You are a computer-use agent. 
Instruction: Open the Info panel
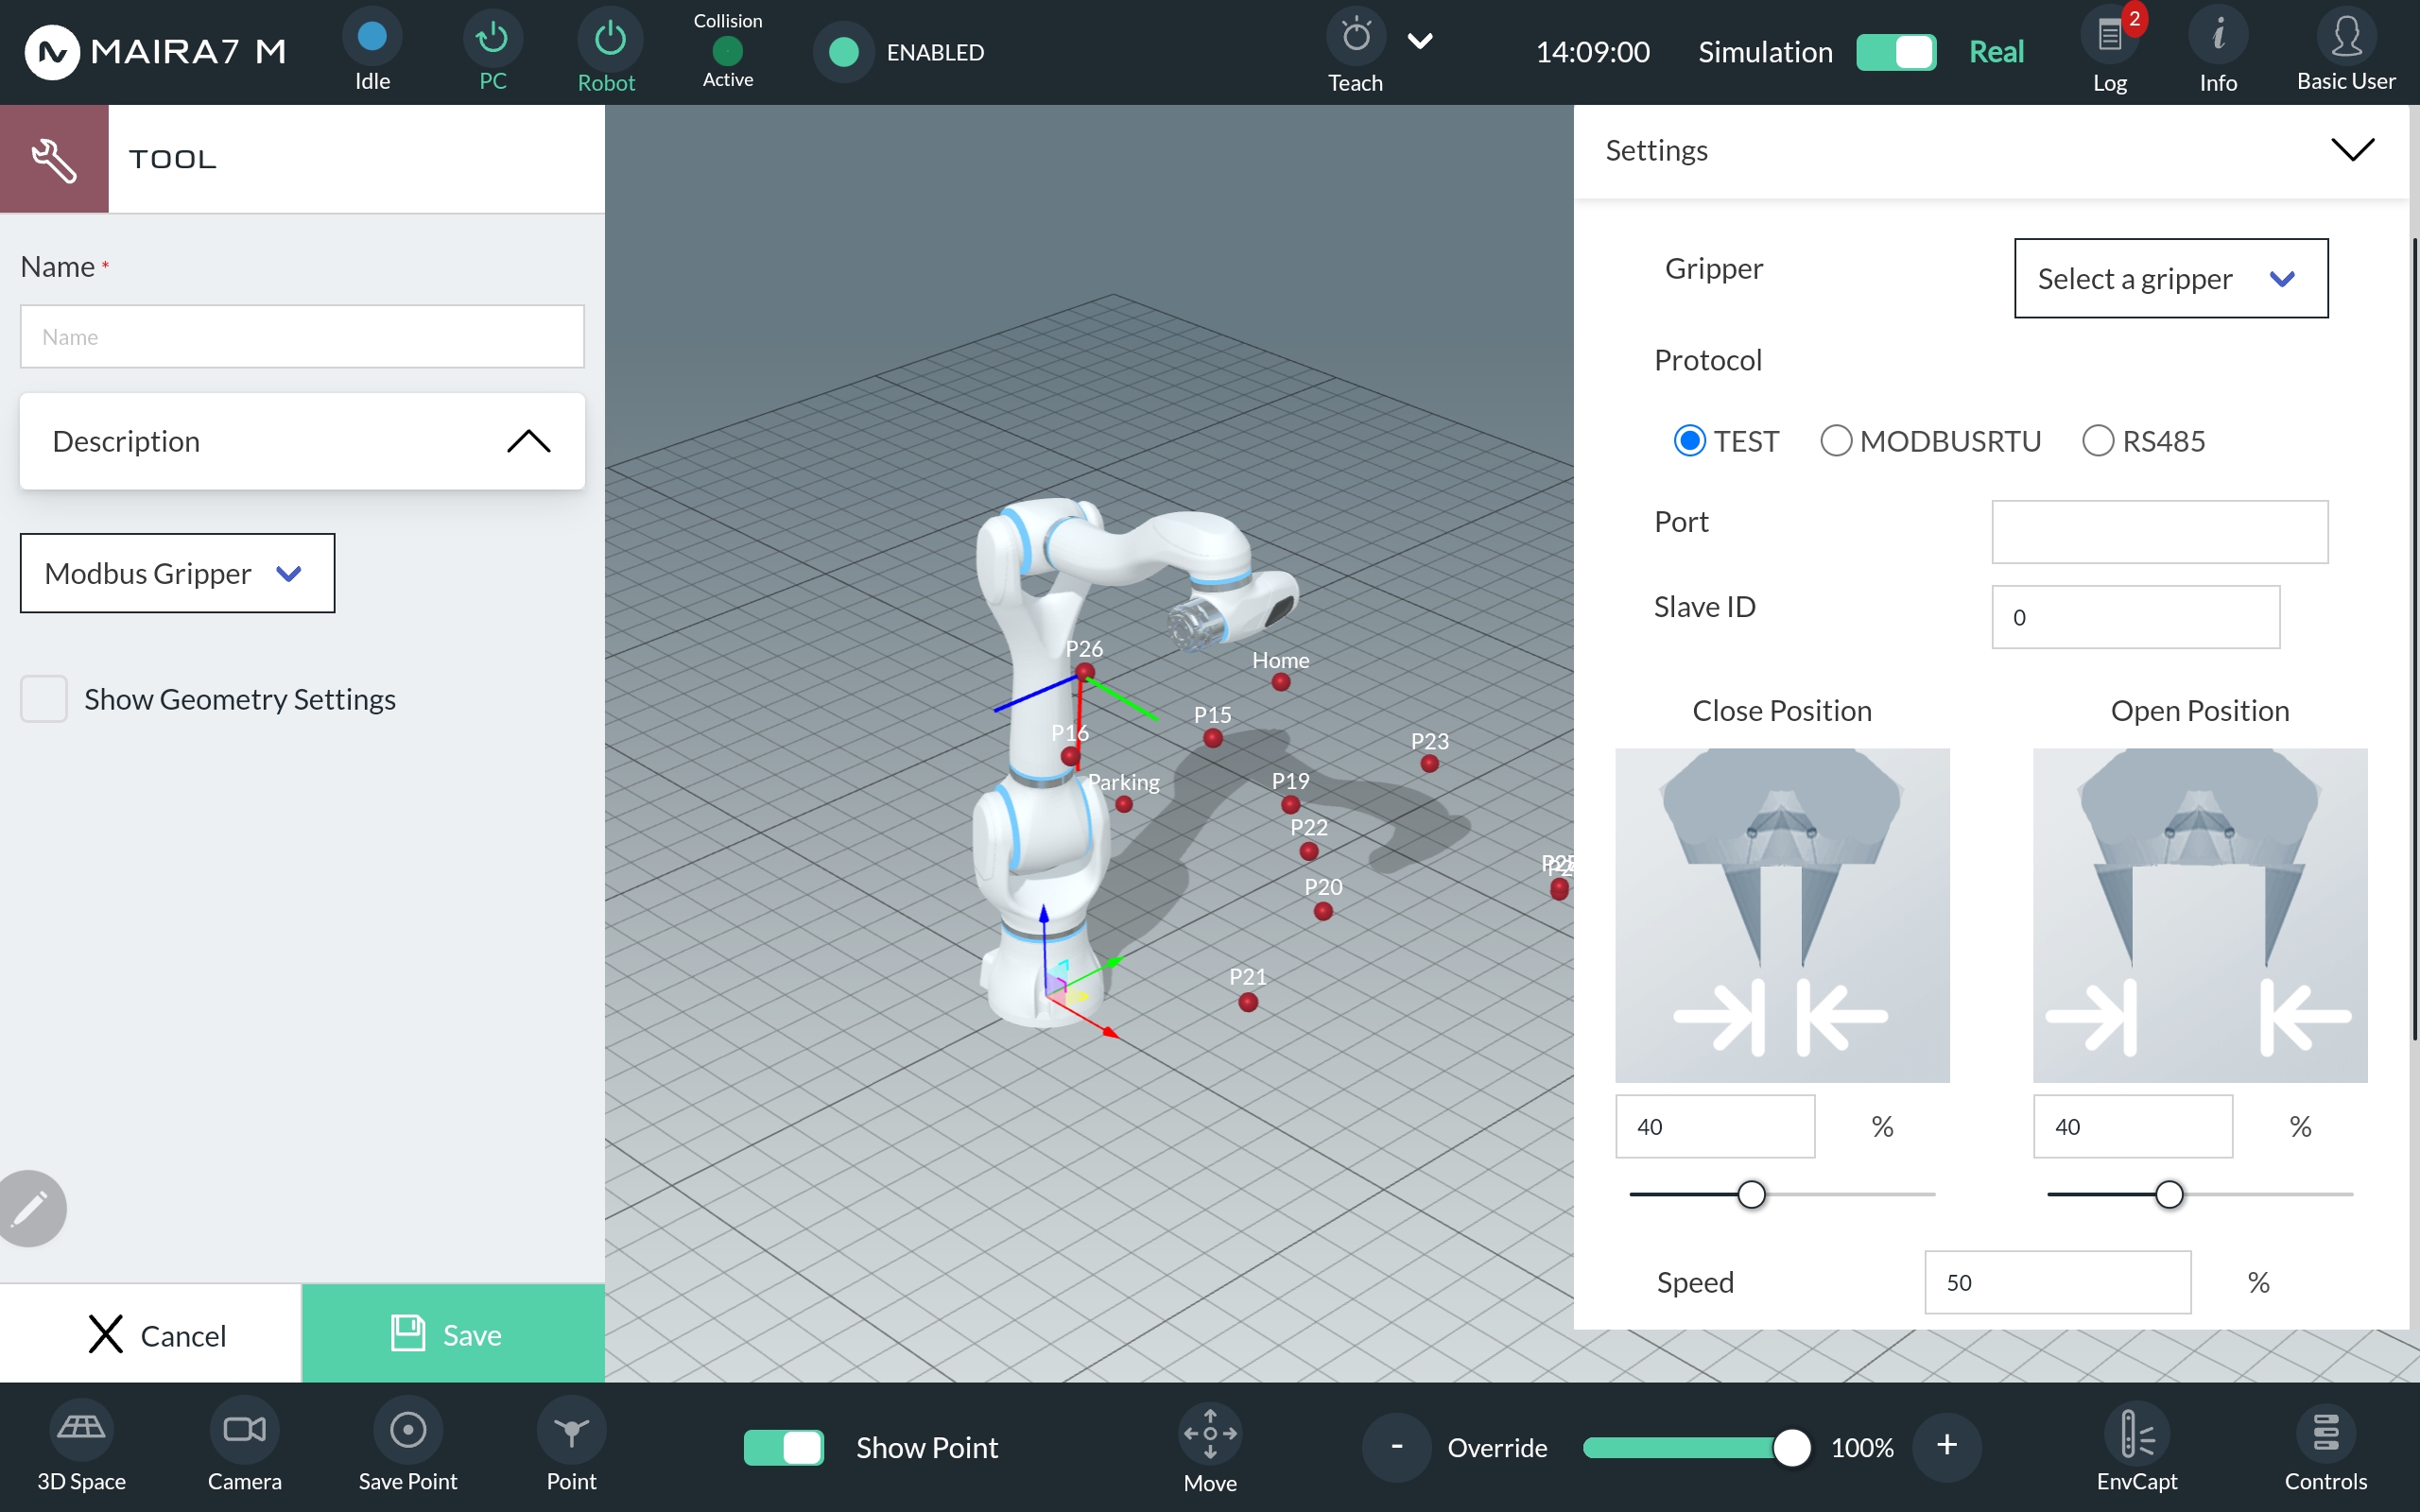click(2218, 37)
